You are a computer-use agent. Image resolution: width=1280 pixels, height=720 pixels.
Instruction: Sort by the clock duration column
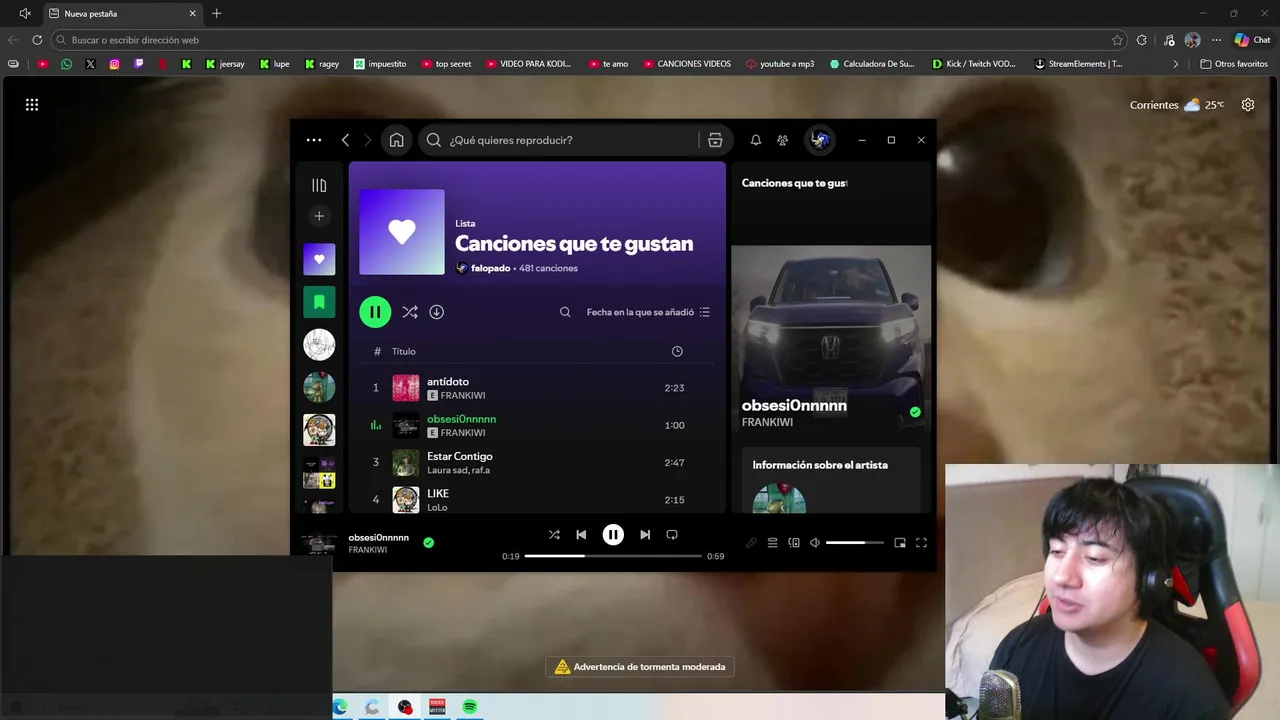point(677,351)
